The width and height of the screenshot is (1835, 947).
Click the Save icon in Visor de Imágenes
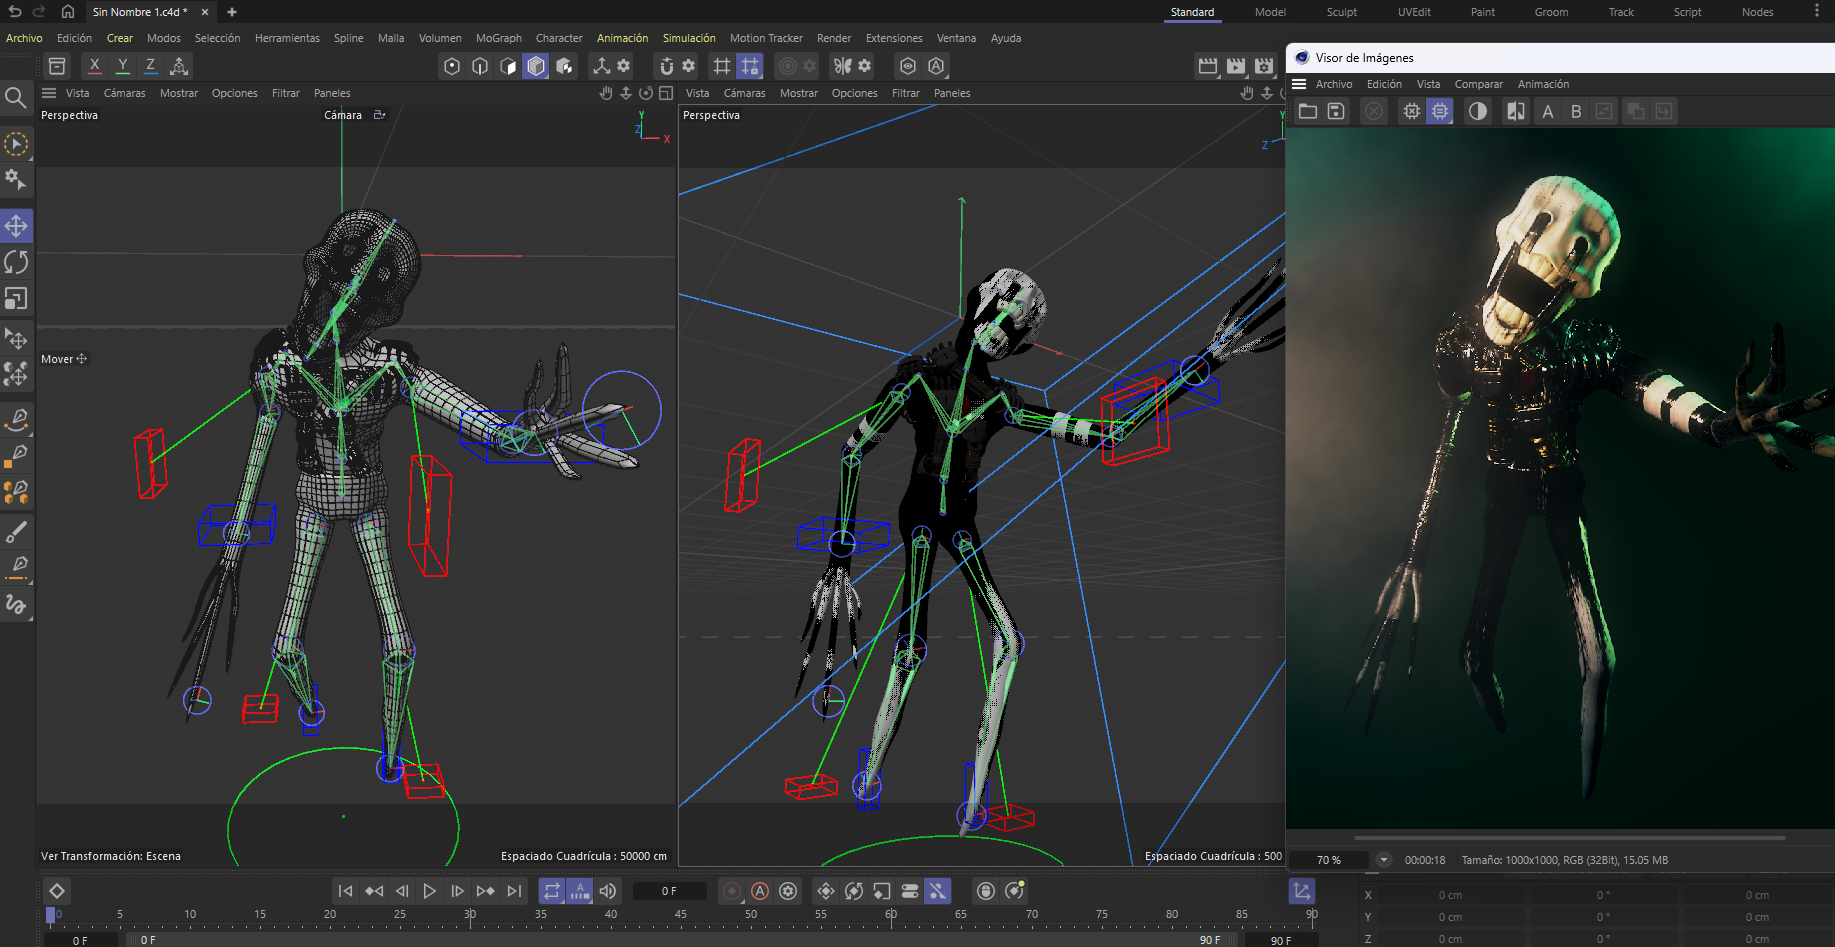click(1336, 111)
